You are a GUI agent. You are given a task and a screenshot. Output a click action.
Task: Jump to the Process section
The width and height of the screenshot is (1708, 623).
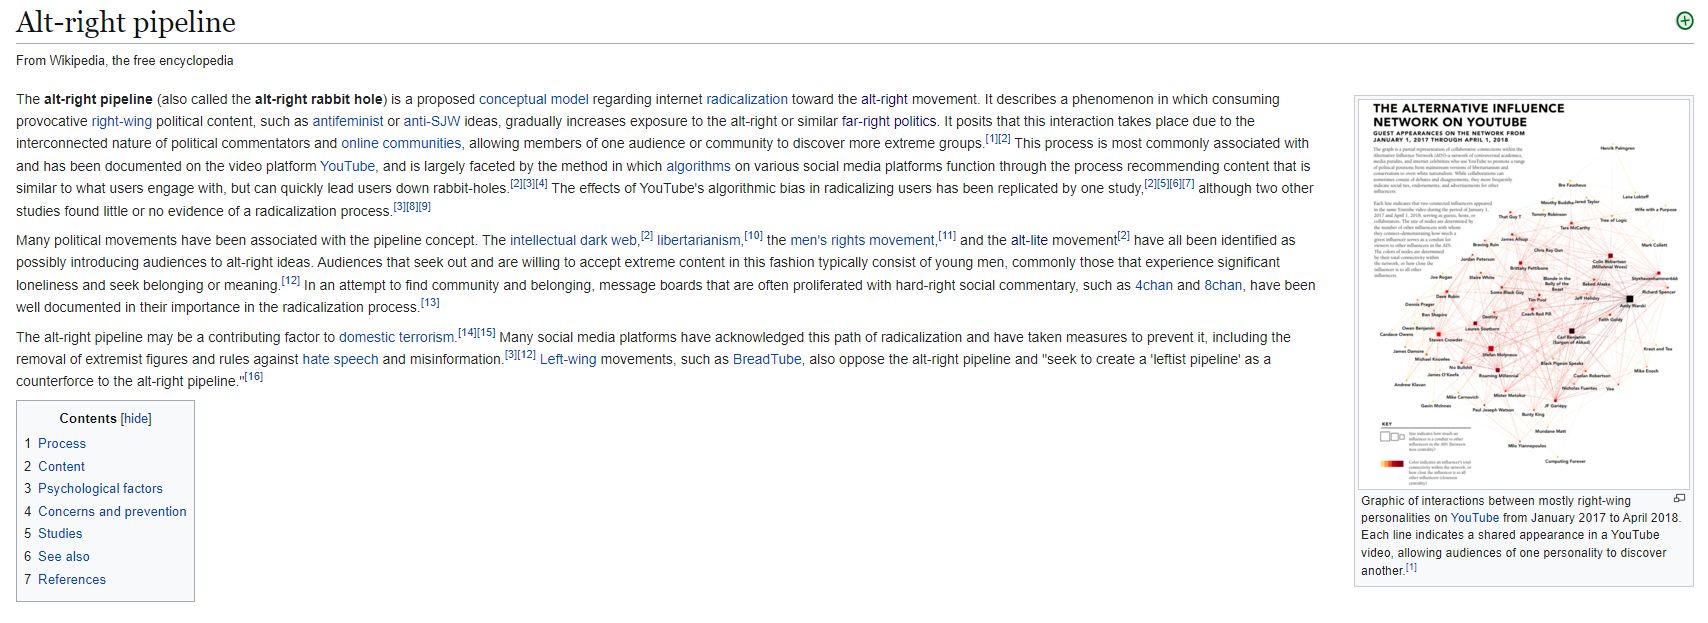click(x=62, y=444)
